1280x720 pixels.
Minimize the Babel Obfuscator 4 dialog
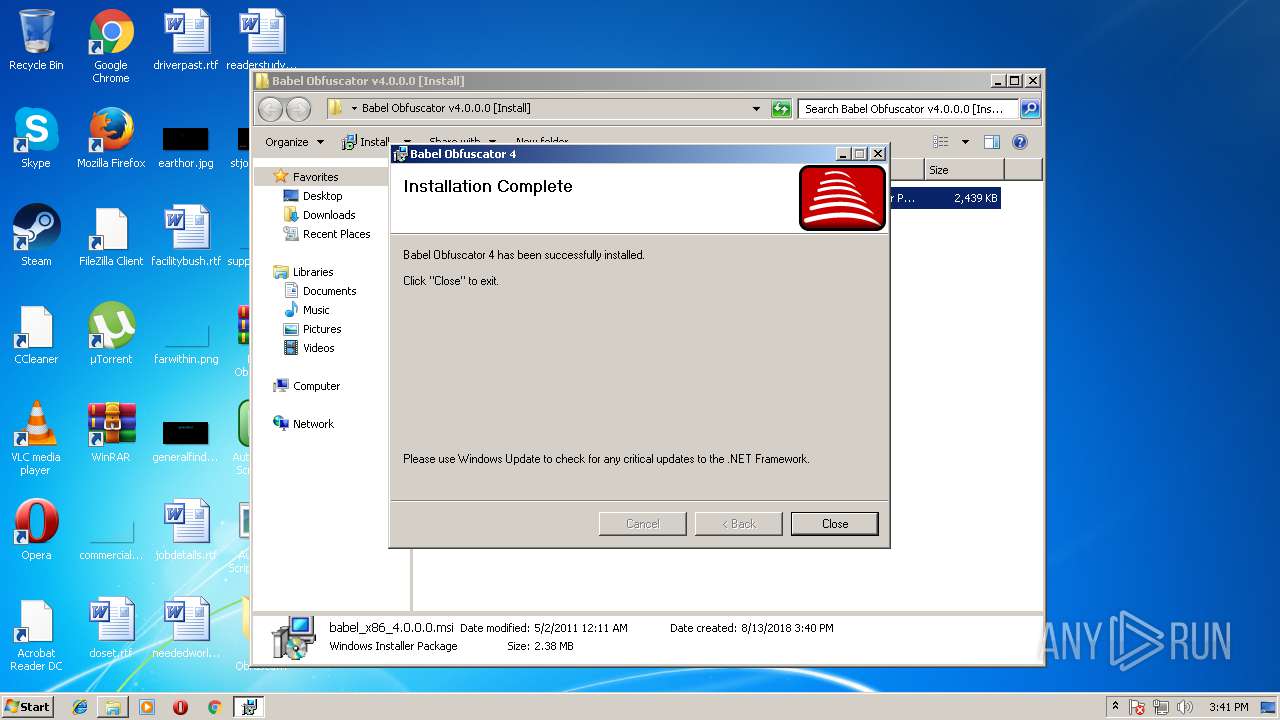coord(843,154)
